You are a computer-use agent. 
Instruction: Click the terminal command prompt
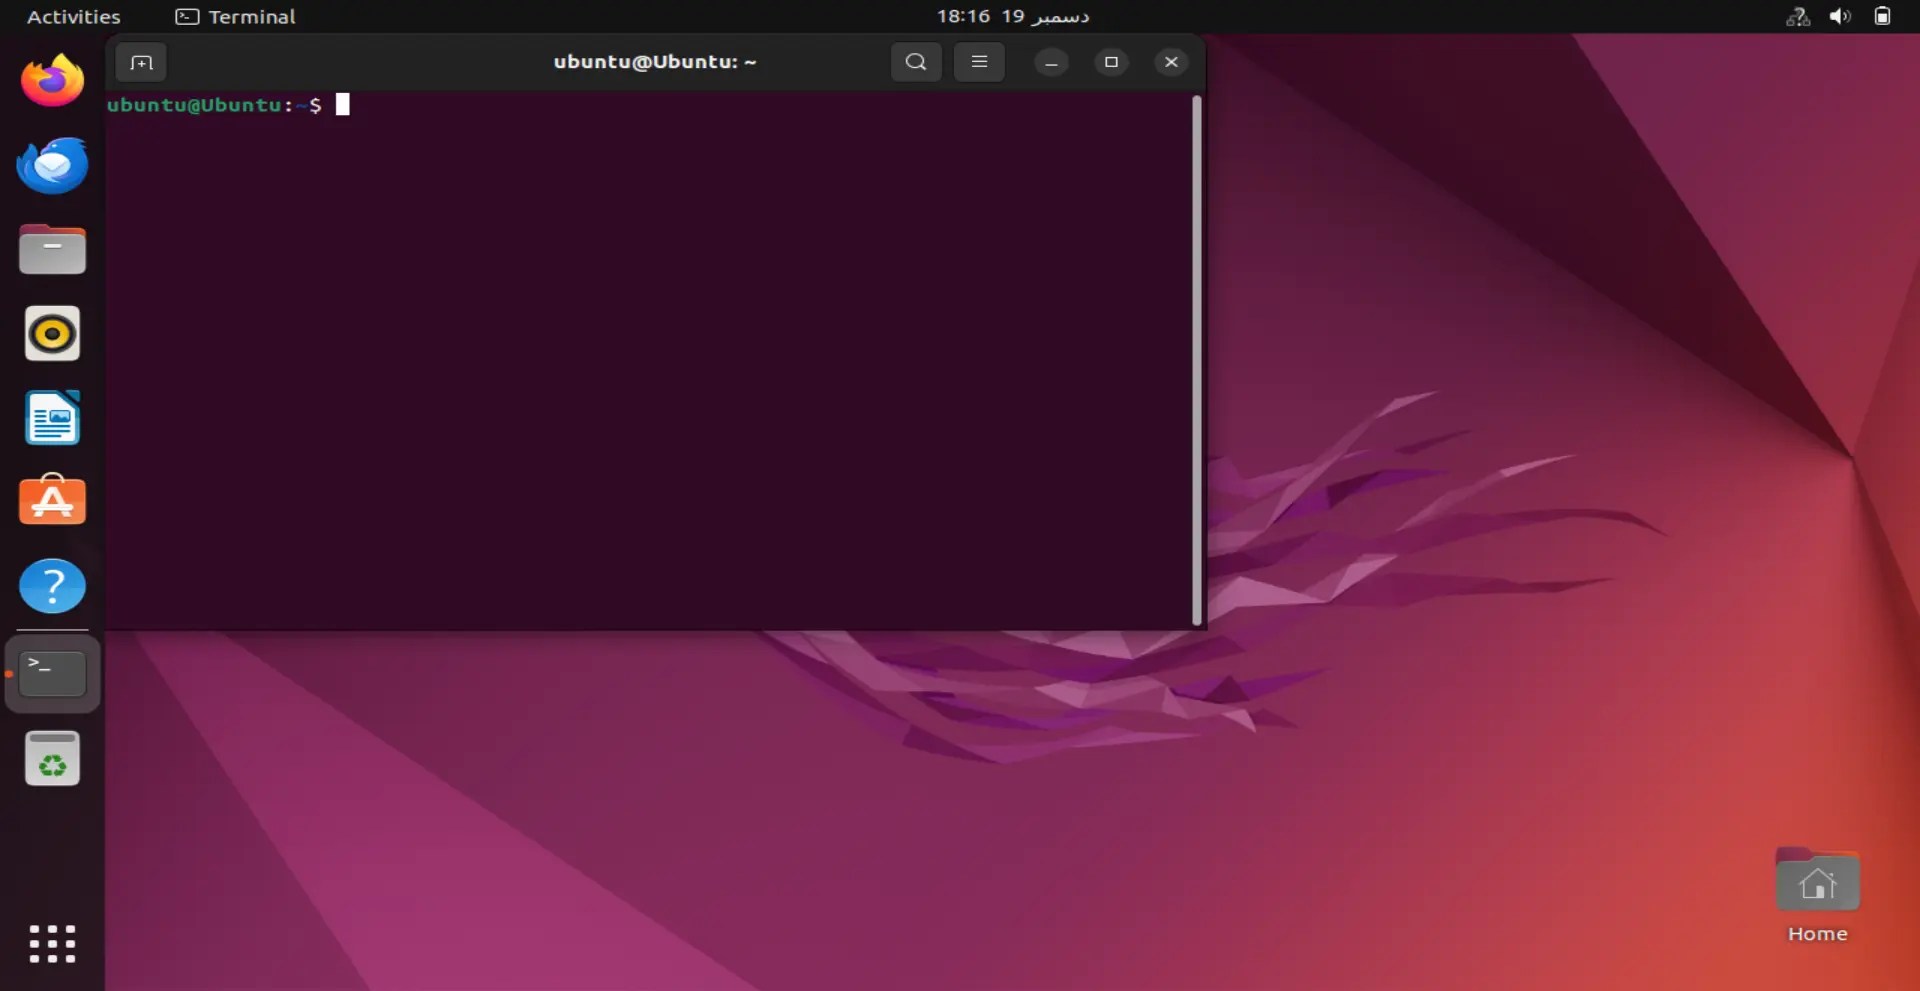344,105
